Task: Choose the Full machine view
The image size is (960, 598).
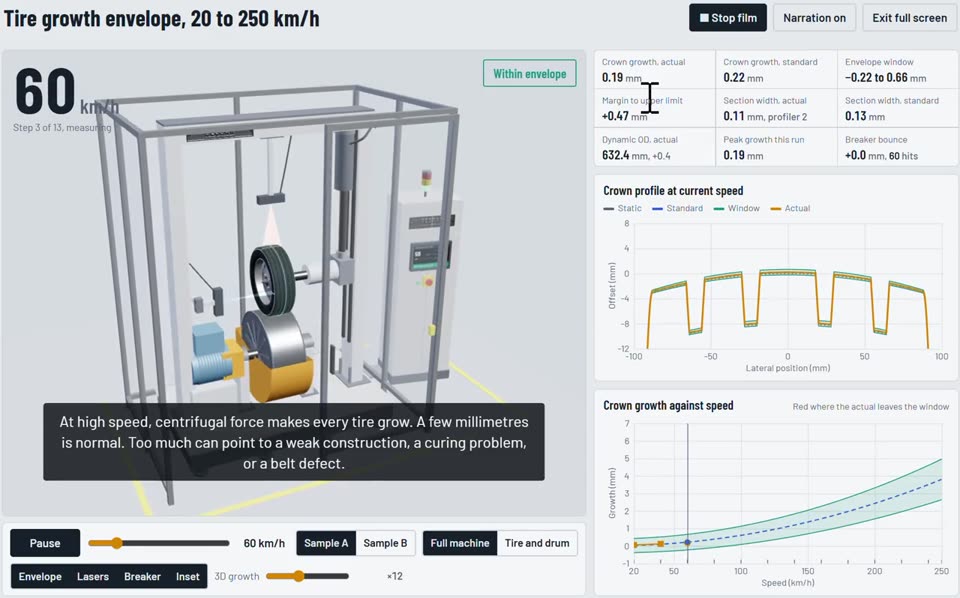Action: (x=460, y=543)
